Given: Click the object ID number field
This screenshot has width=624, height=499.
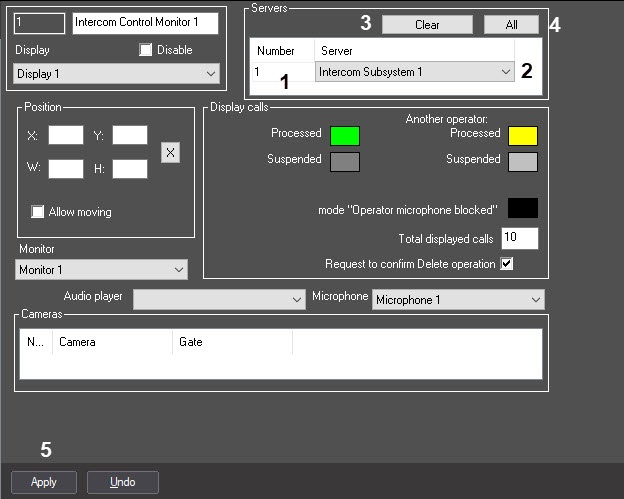Looking at the screenshot, I should (x=39, y=23).
